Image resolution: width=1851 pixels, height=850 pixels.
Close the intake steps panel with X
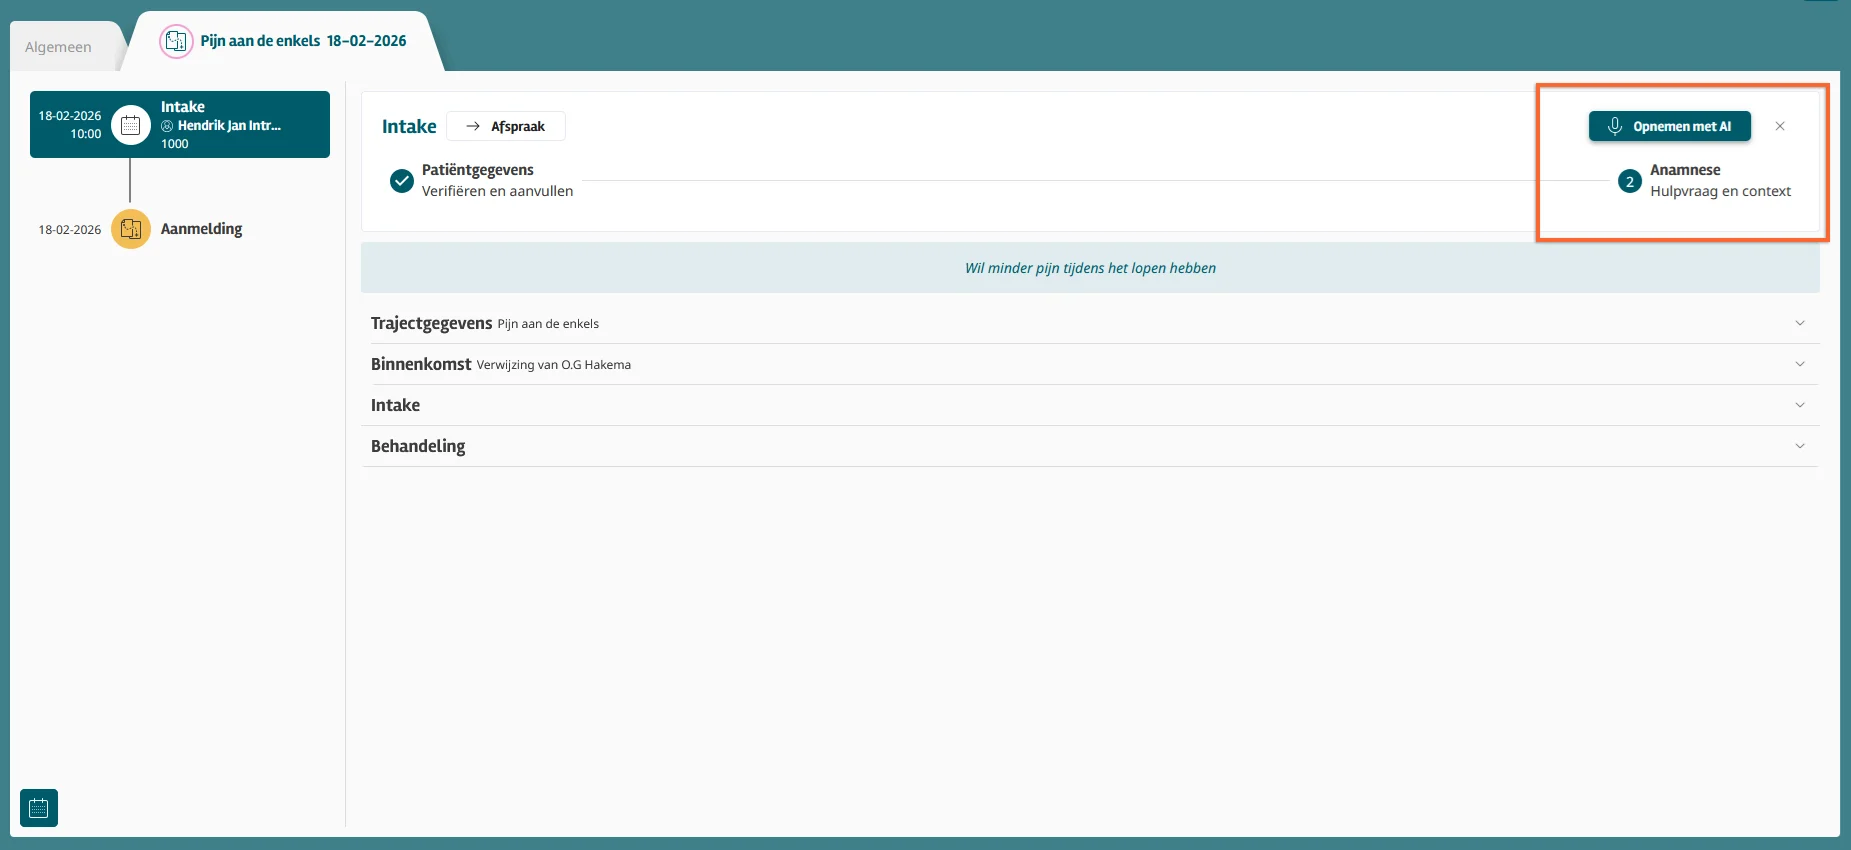1780,126
